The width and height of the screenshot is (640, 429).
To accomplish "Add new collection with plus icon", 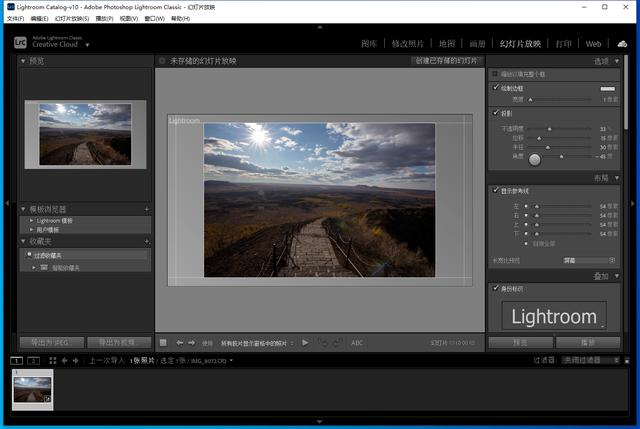I will (147, 242).
